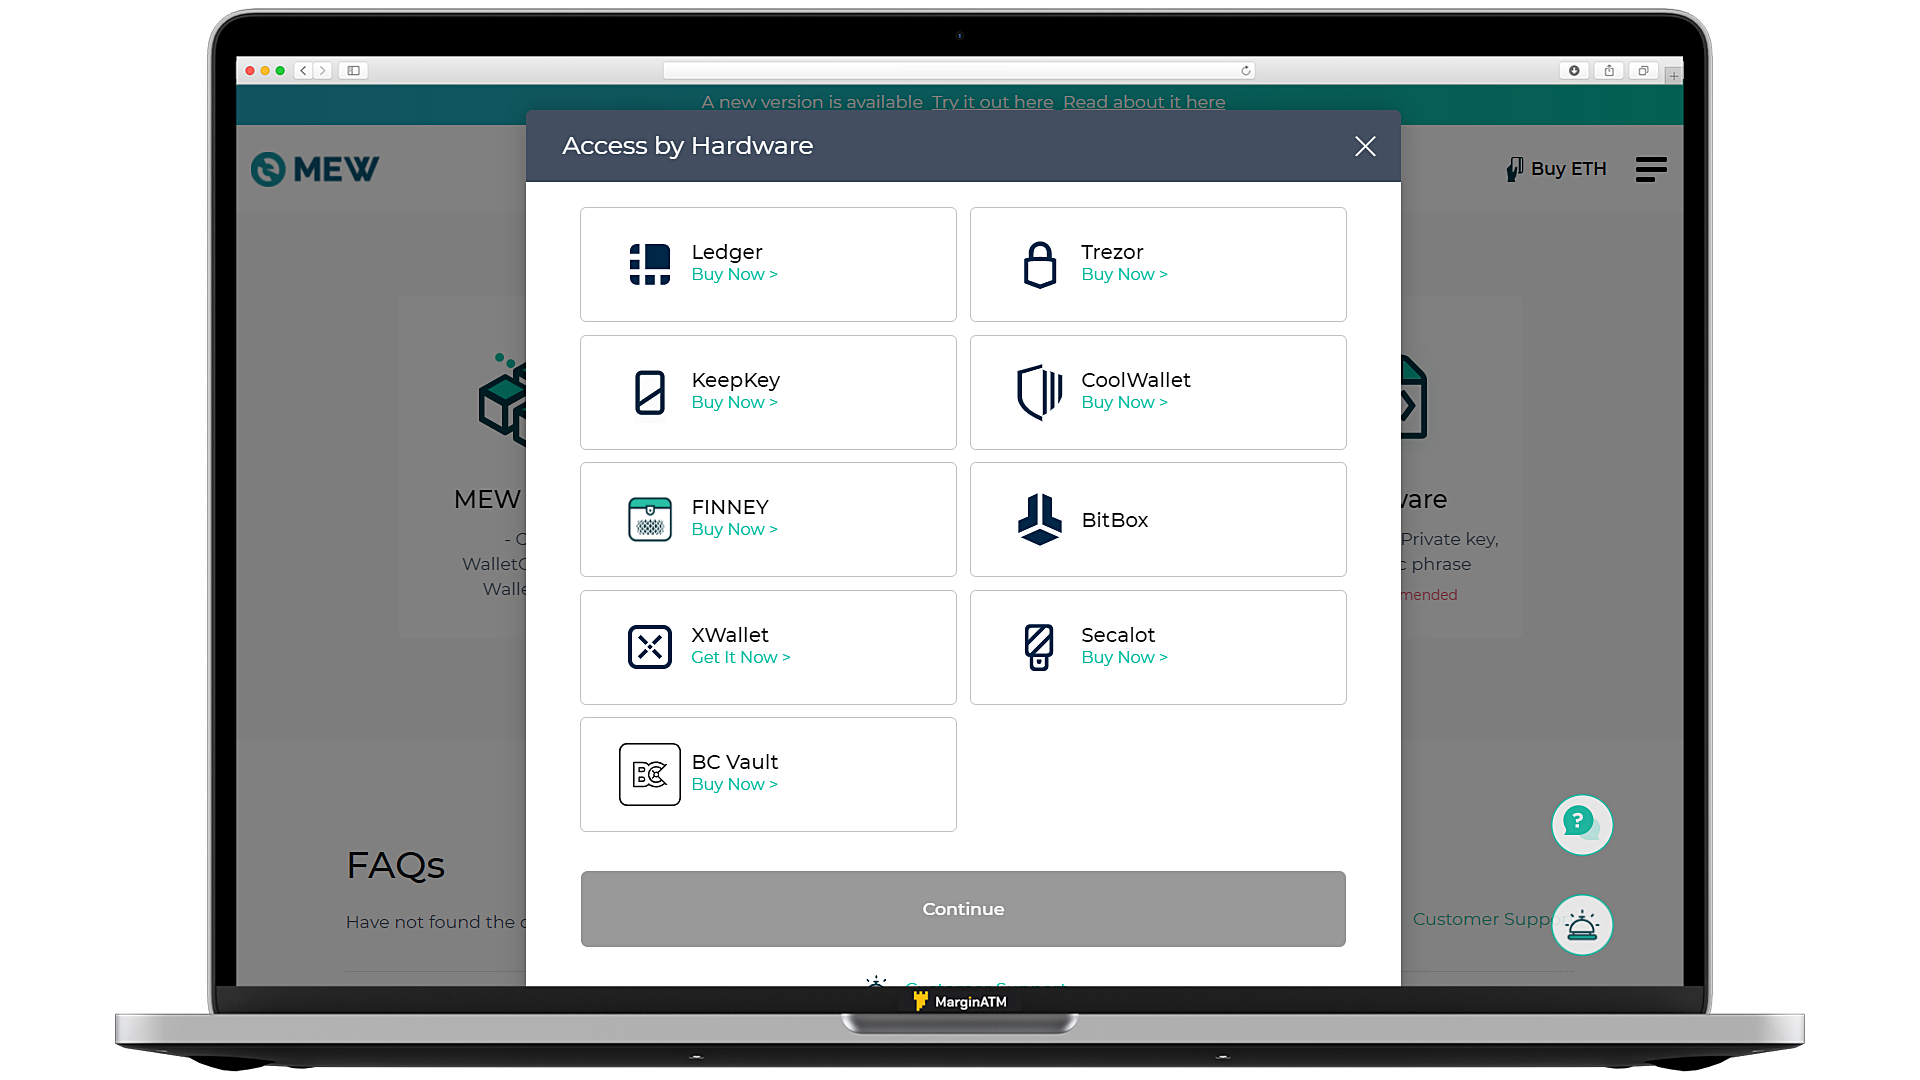This screenshot has height=1080, width=1920.
Task: Click the BC Vault hardware wallet icon
Action: [649, 774]
